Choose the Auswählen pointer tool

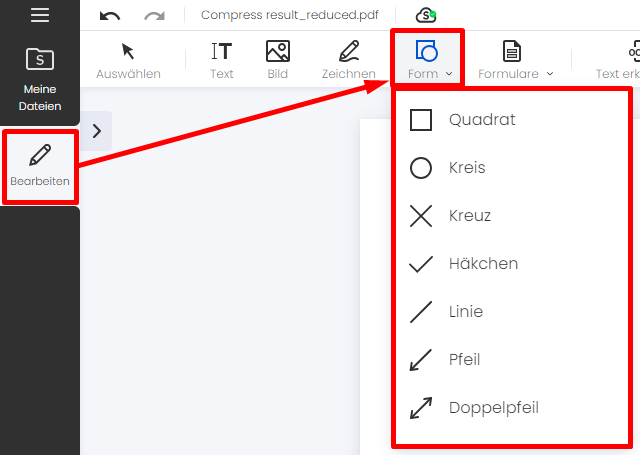click(x=128, y=60)
